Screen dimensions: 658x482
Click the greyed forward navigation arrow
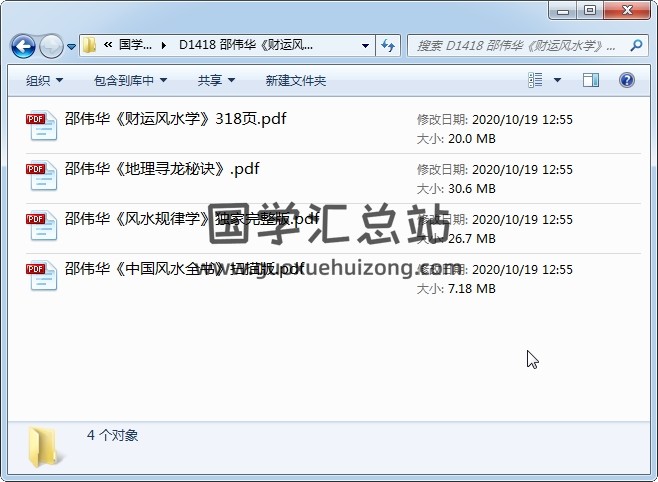(x=51, y=46)
